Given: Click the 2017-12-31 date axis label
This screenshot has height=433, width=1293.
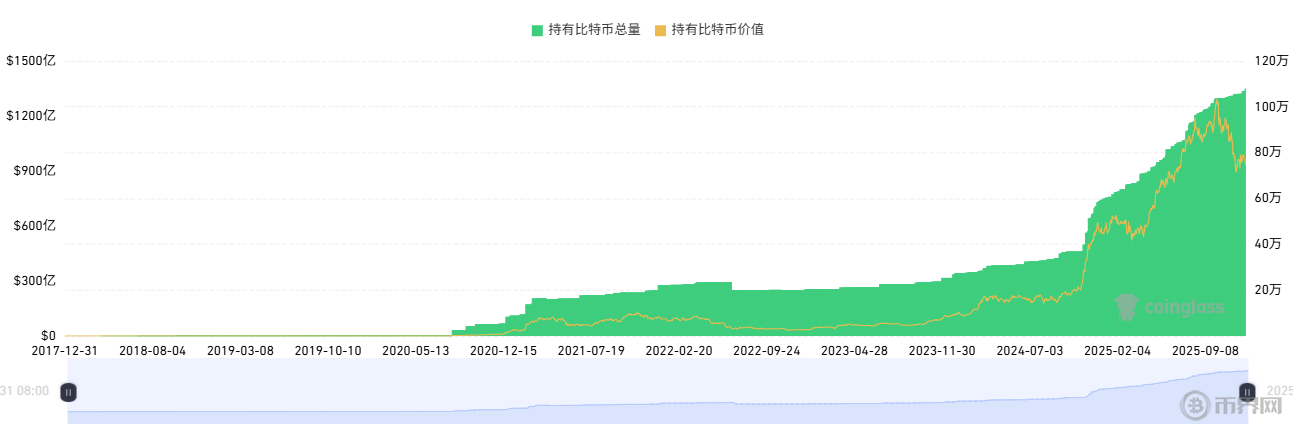Looking at the screenshot, I should (65, 351).
